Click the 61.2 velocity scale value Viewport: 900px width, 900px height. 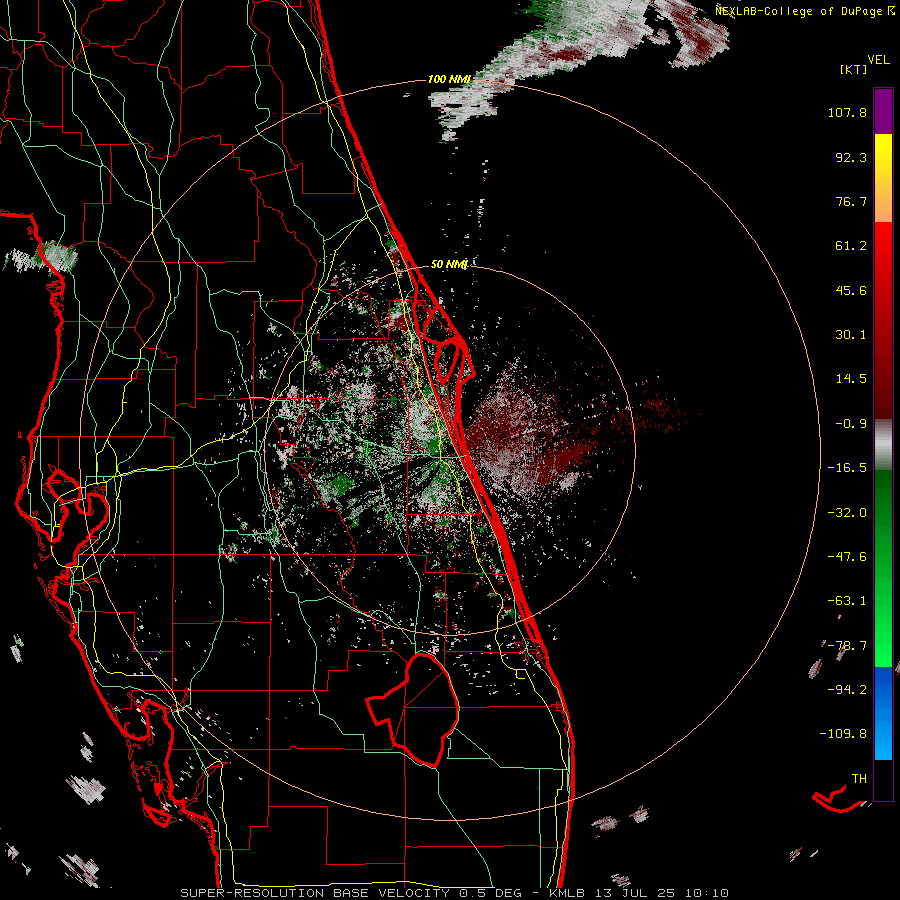click(851, 246)
